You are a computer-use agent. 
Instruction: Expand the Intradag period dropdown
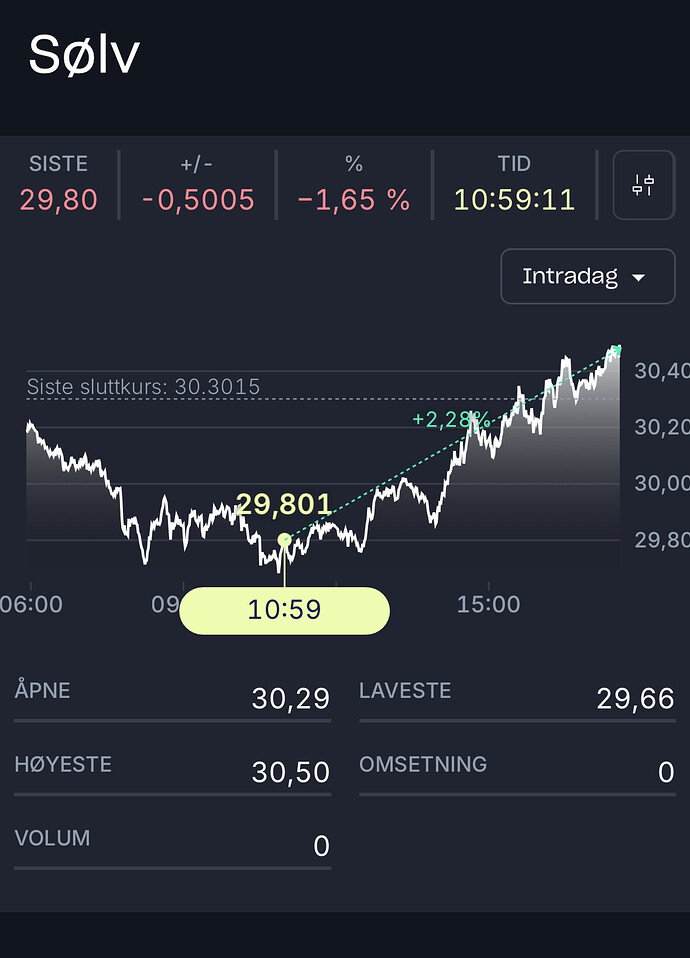click(587, 276)
